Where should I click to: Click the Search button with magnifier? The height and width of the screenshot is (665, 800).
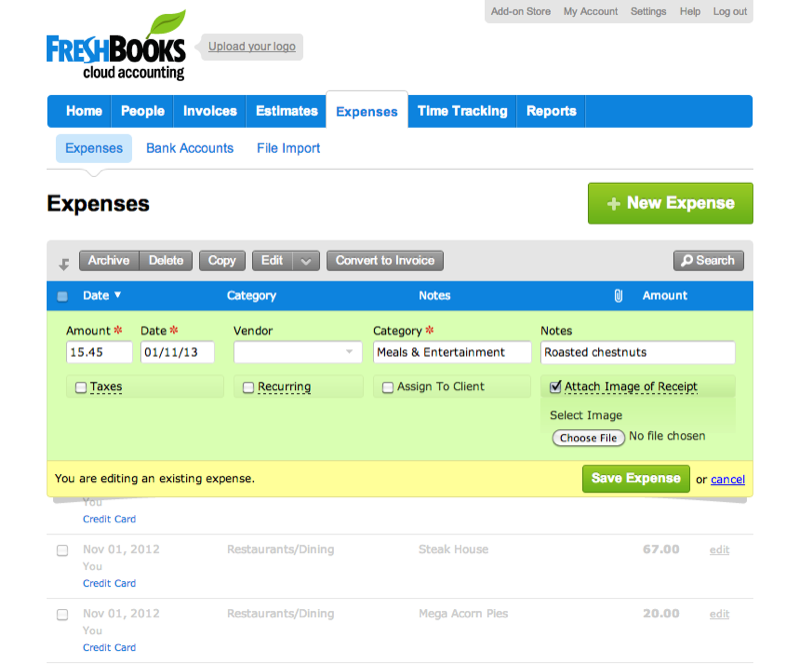pos(708,260)
